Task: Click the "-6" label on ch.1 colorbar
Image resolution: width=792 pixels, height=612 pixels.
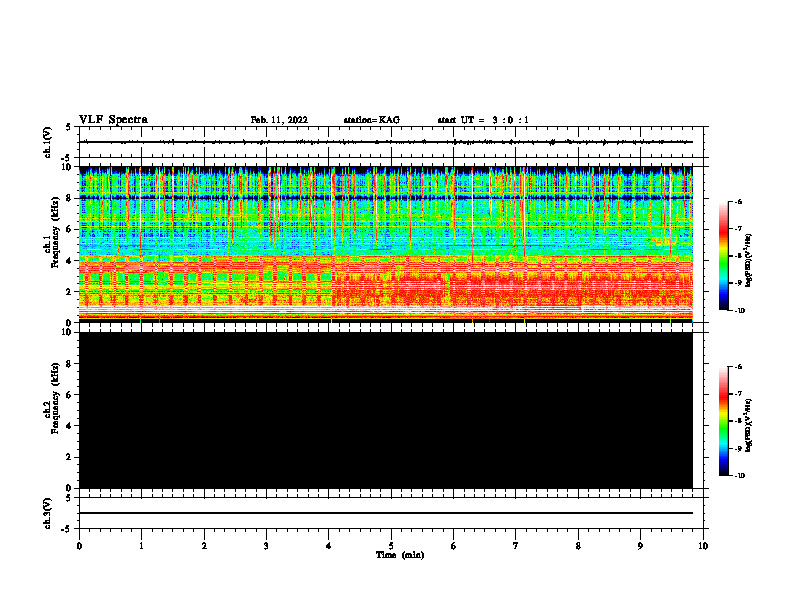Action: coord(737,202)
